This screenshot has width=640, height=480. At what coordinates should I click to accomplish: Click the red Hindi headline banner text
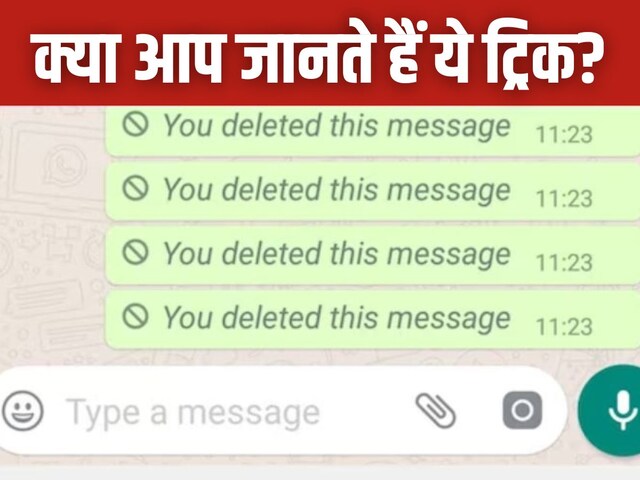[313, 57]
